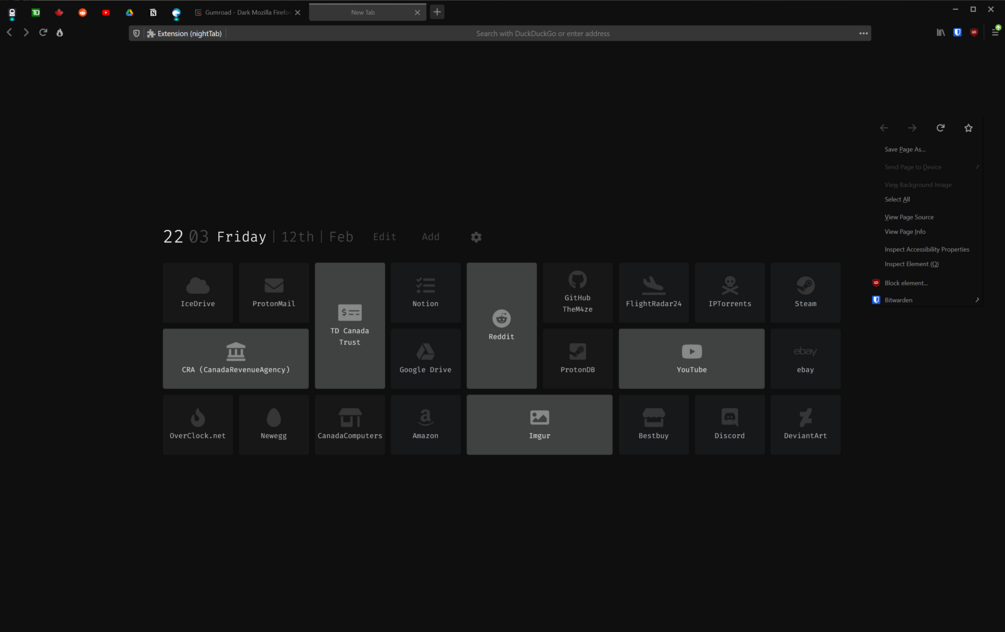1005x632 pixels.
Task: Open nightTab settings gear
Action: pyautogui.click(x=476, y=237)
